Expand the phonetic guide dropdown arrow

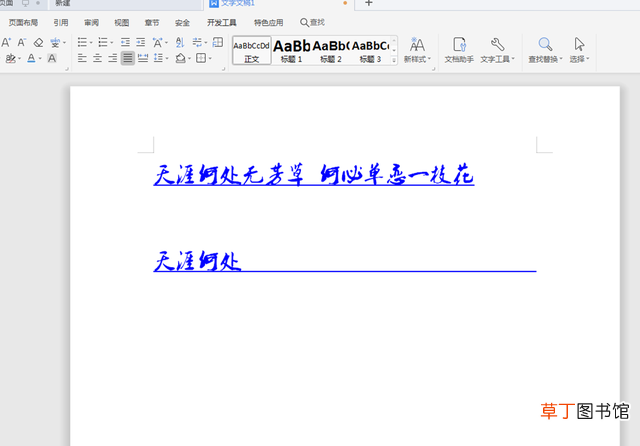pyautogui.click(x=64, y=43)
